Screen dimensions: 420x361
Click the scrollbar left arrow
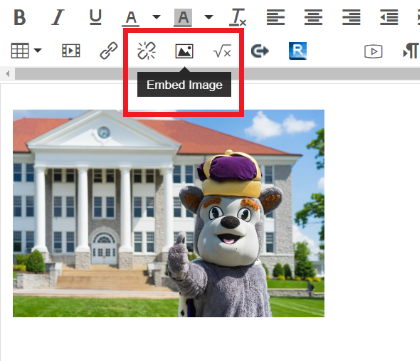(x=7, y=74)
